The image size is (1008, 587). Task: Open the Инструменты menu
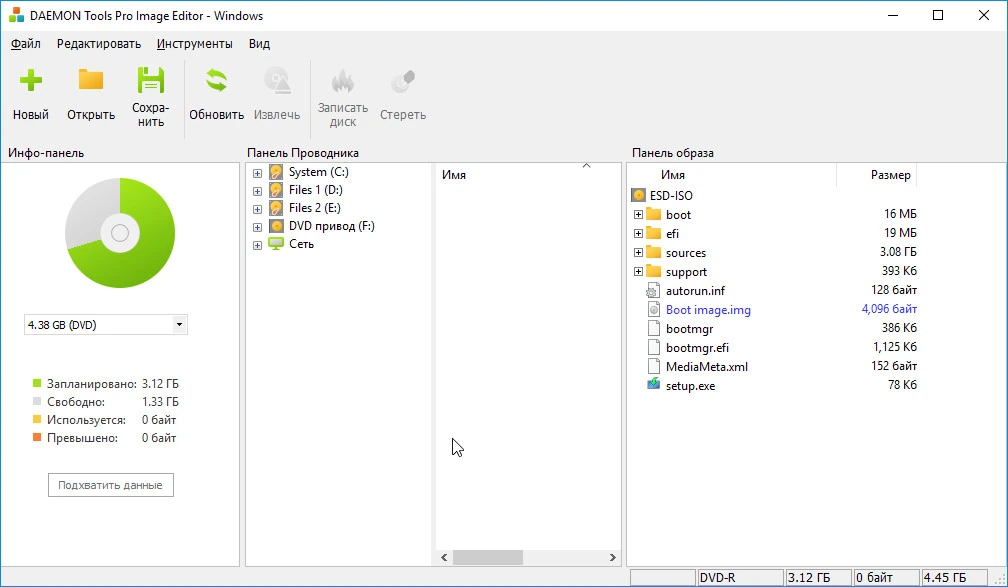click(x=195, y=44)
